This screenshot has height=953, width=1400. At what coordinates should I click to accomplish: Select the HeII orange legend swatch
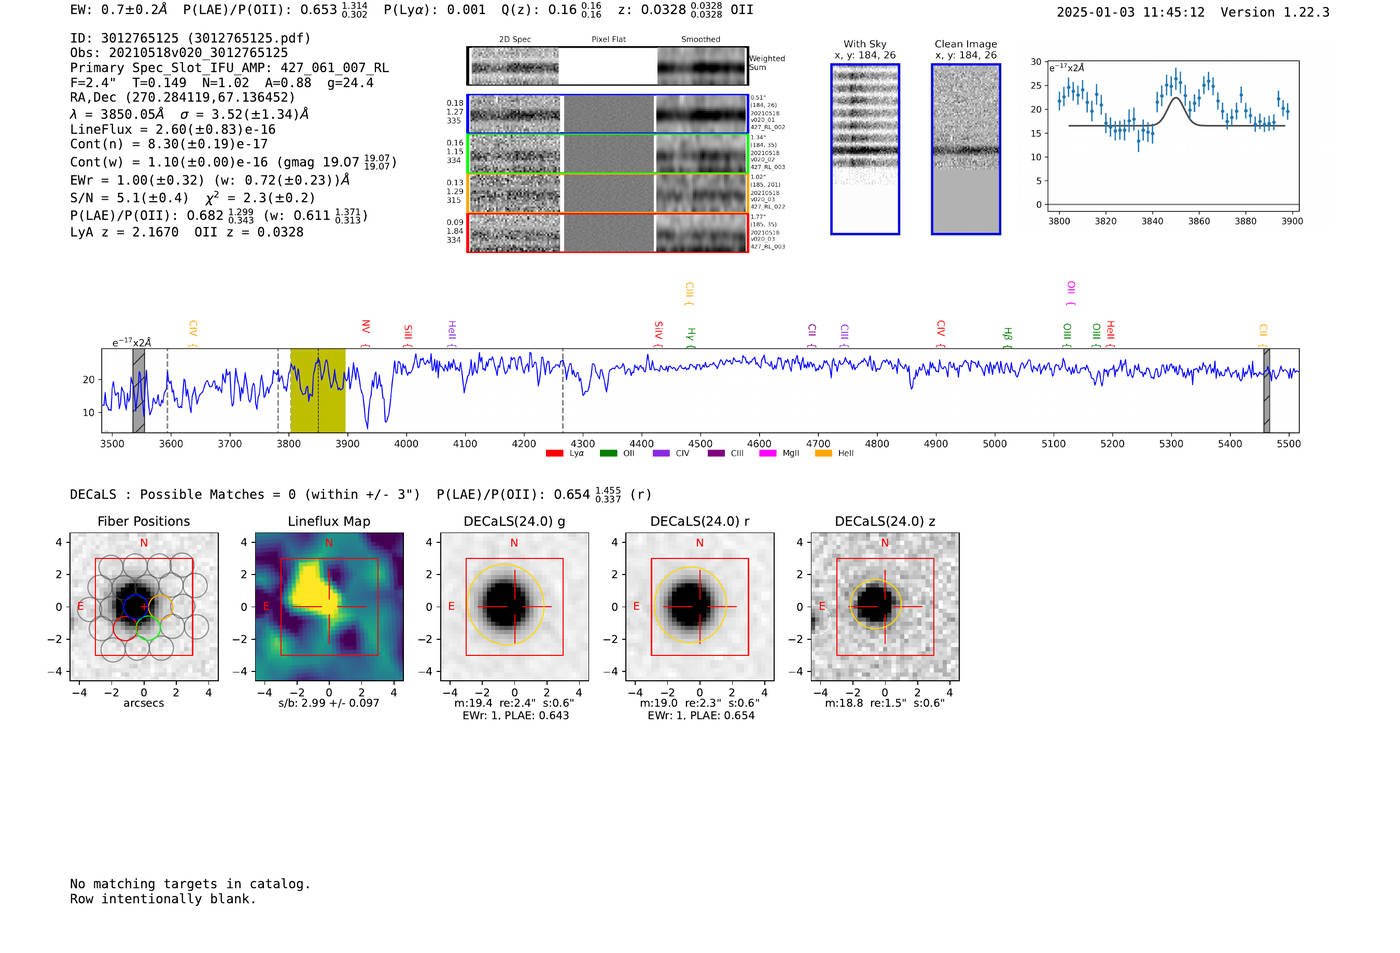click(823, 454)
